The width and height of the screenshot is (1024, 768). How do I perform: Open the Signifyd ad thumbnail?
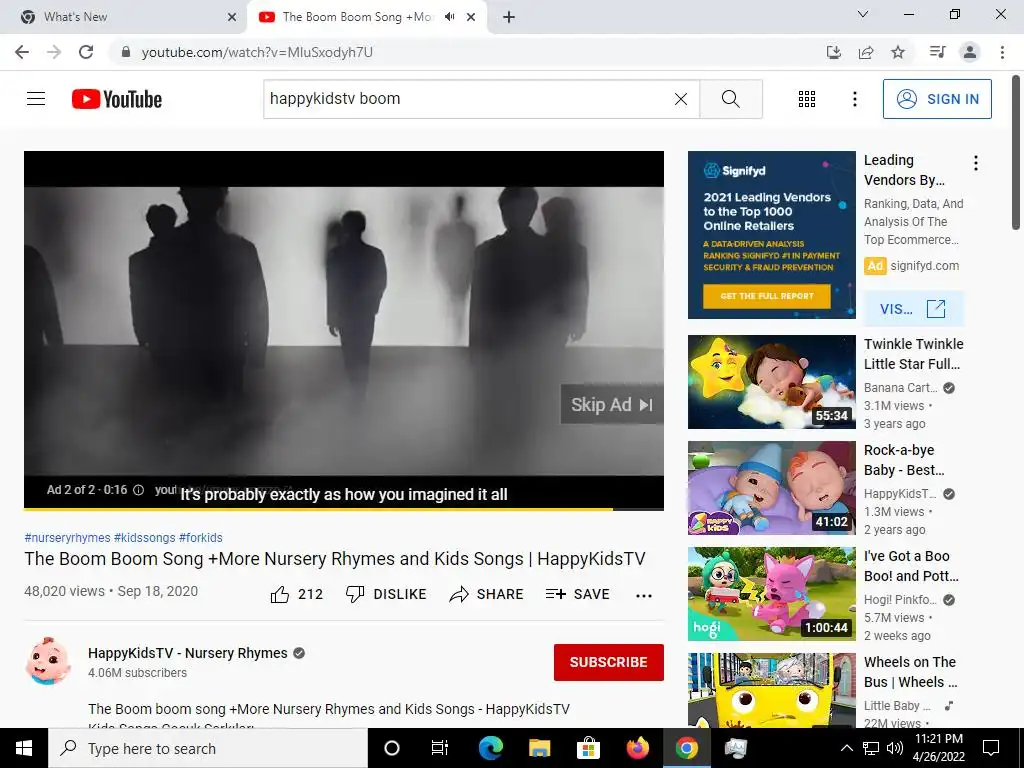(771, 235)
